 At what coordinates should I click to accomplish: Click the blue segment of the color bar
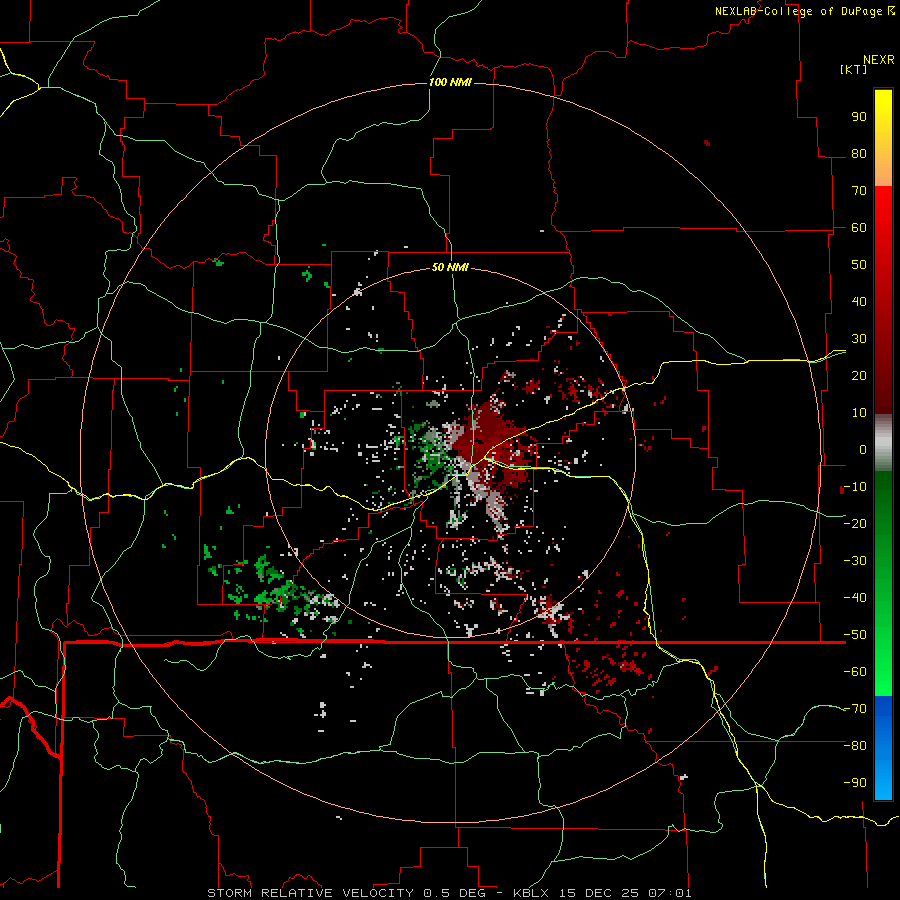click(883, 748)
